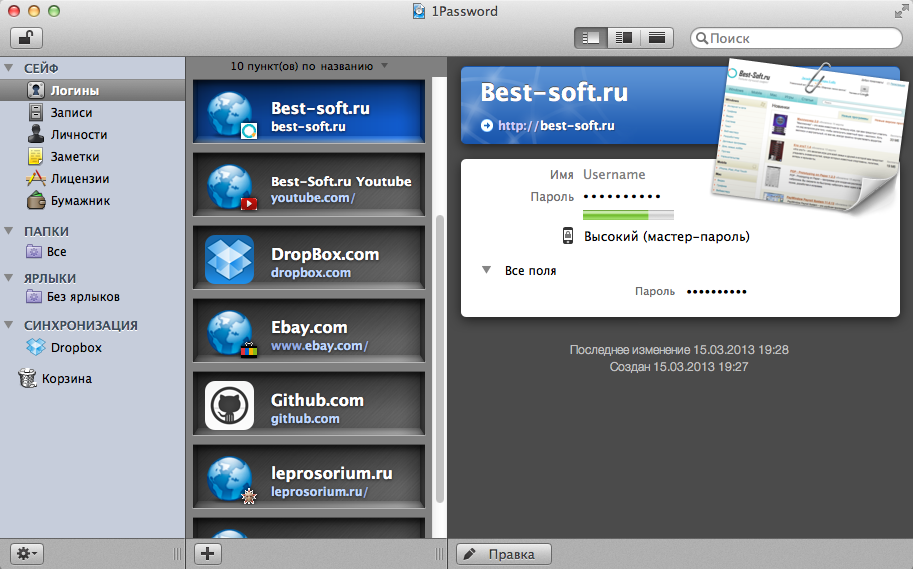
Task: Switch to the middle column layout view
Action: (x=624, y=38)
